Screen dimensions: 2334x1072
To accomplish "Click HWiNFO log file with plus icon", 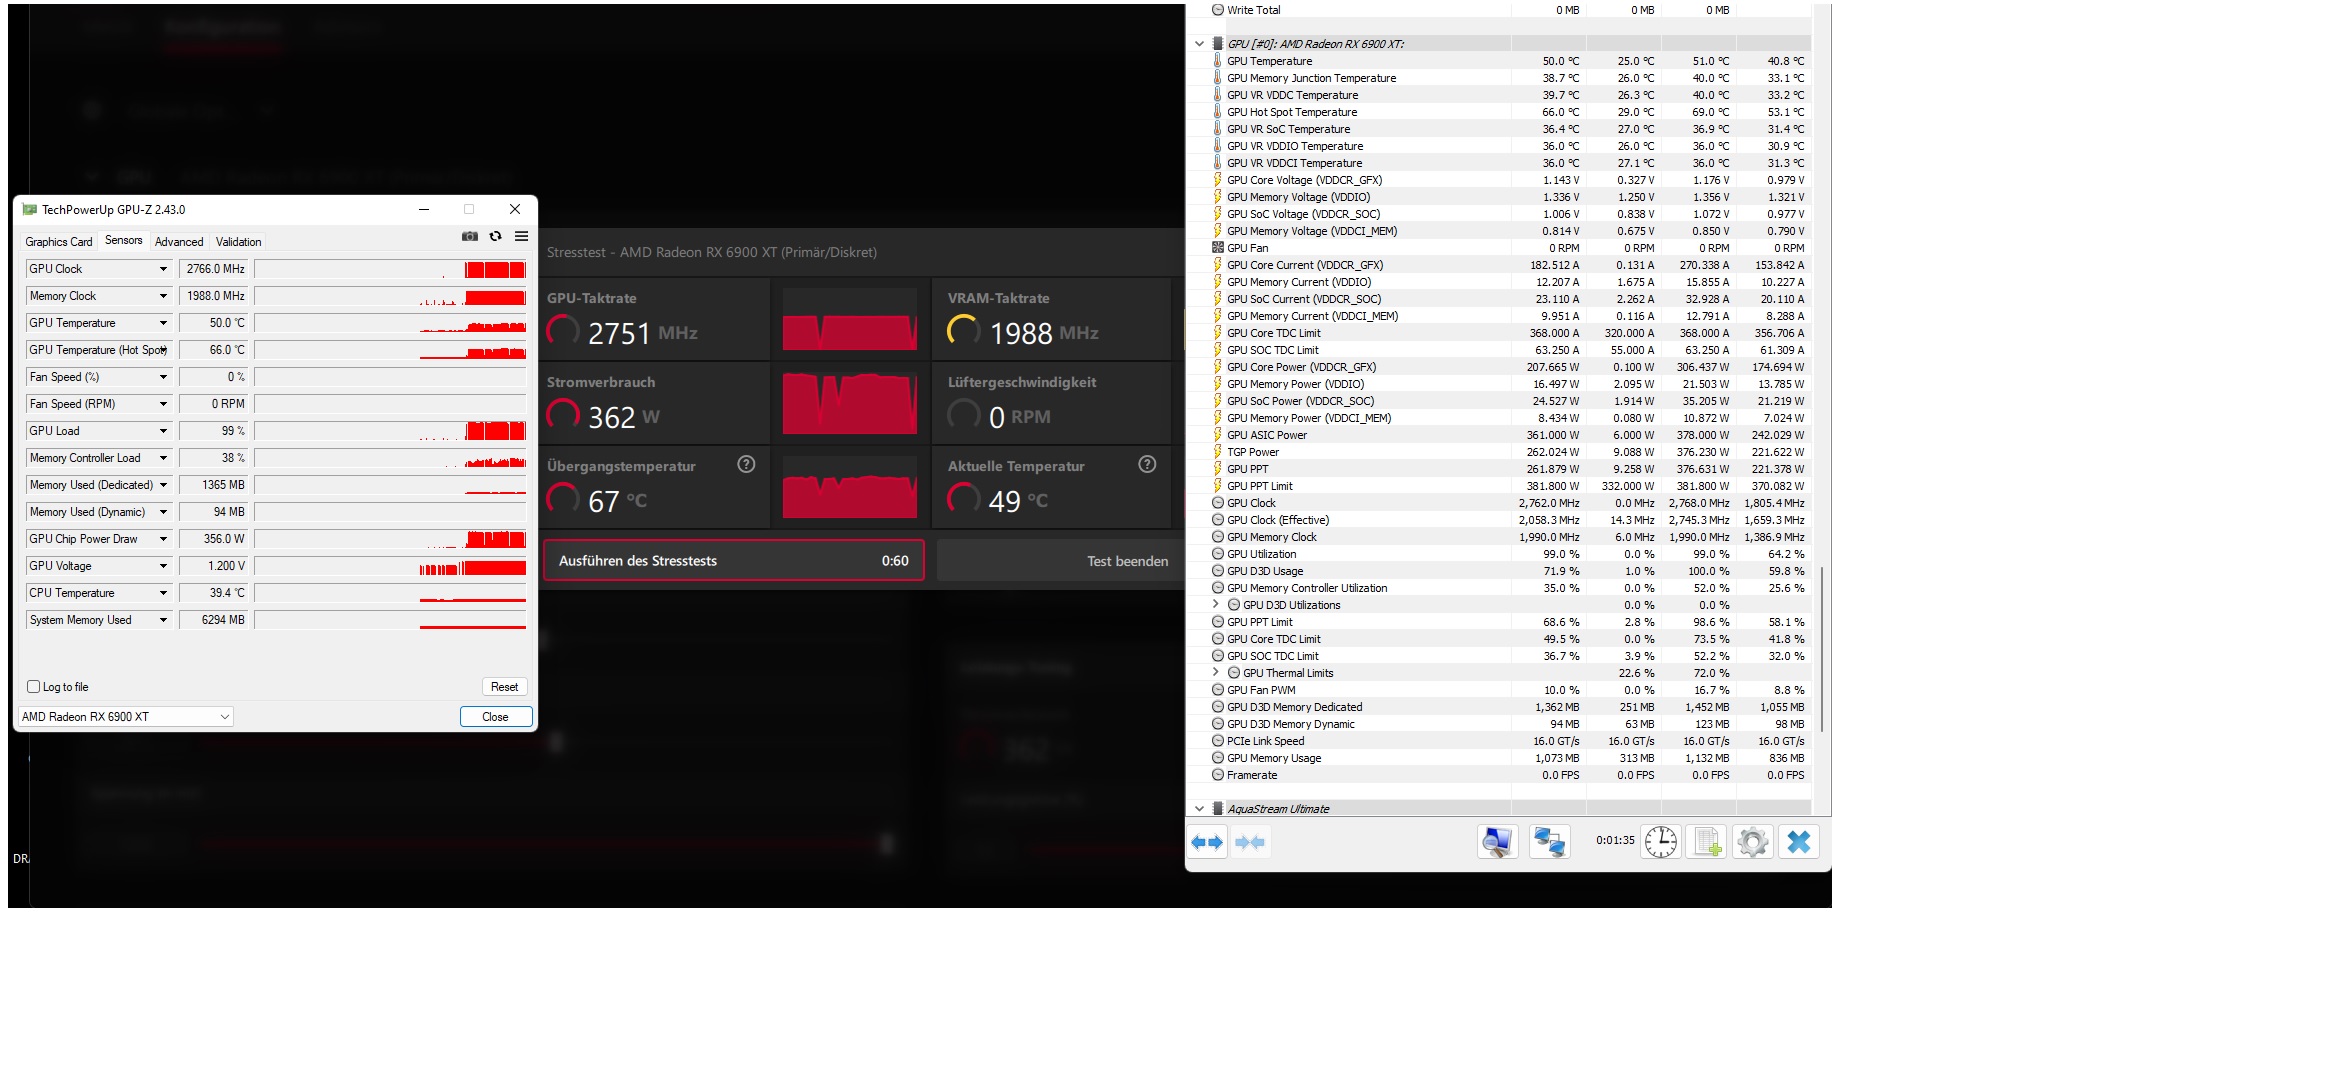I will click(x=1706, y=842).
